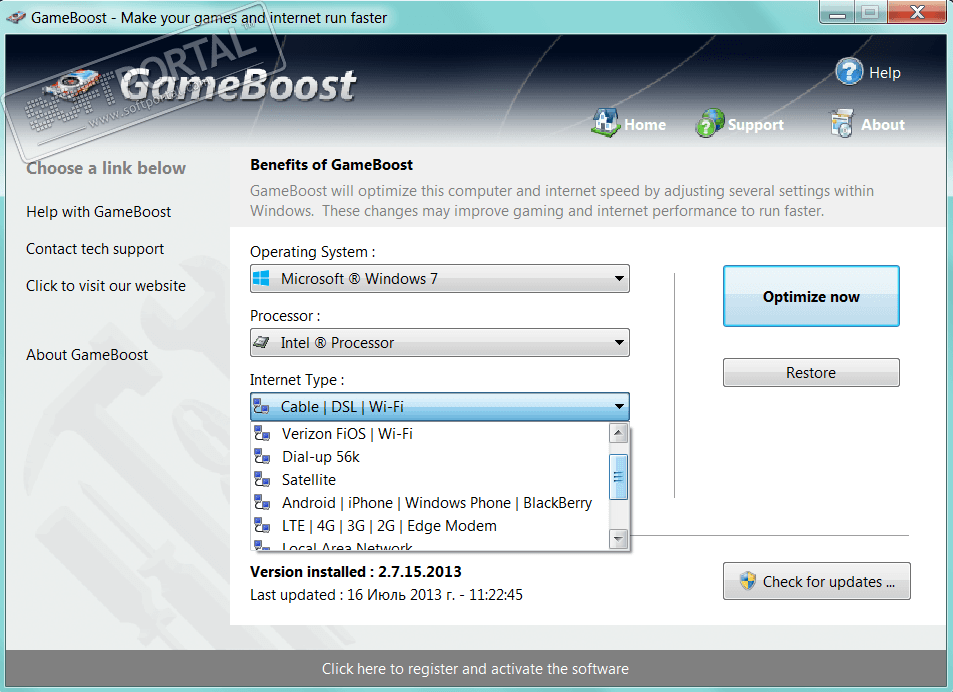Open the Operating System dropdown
The height and width of the screenshot is (692, 953).
[439, 278]
